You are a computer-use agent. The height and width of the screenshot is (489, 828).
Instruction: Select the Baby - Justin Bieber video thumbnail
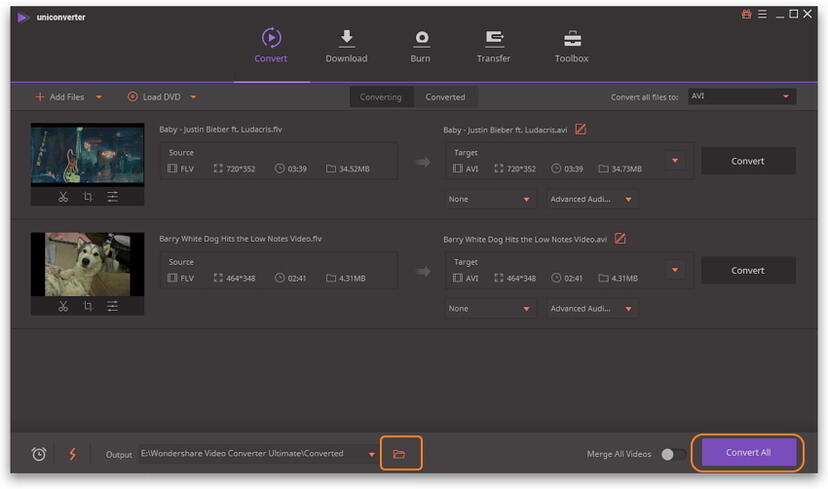[87, 155]
